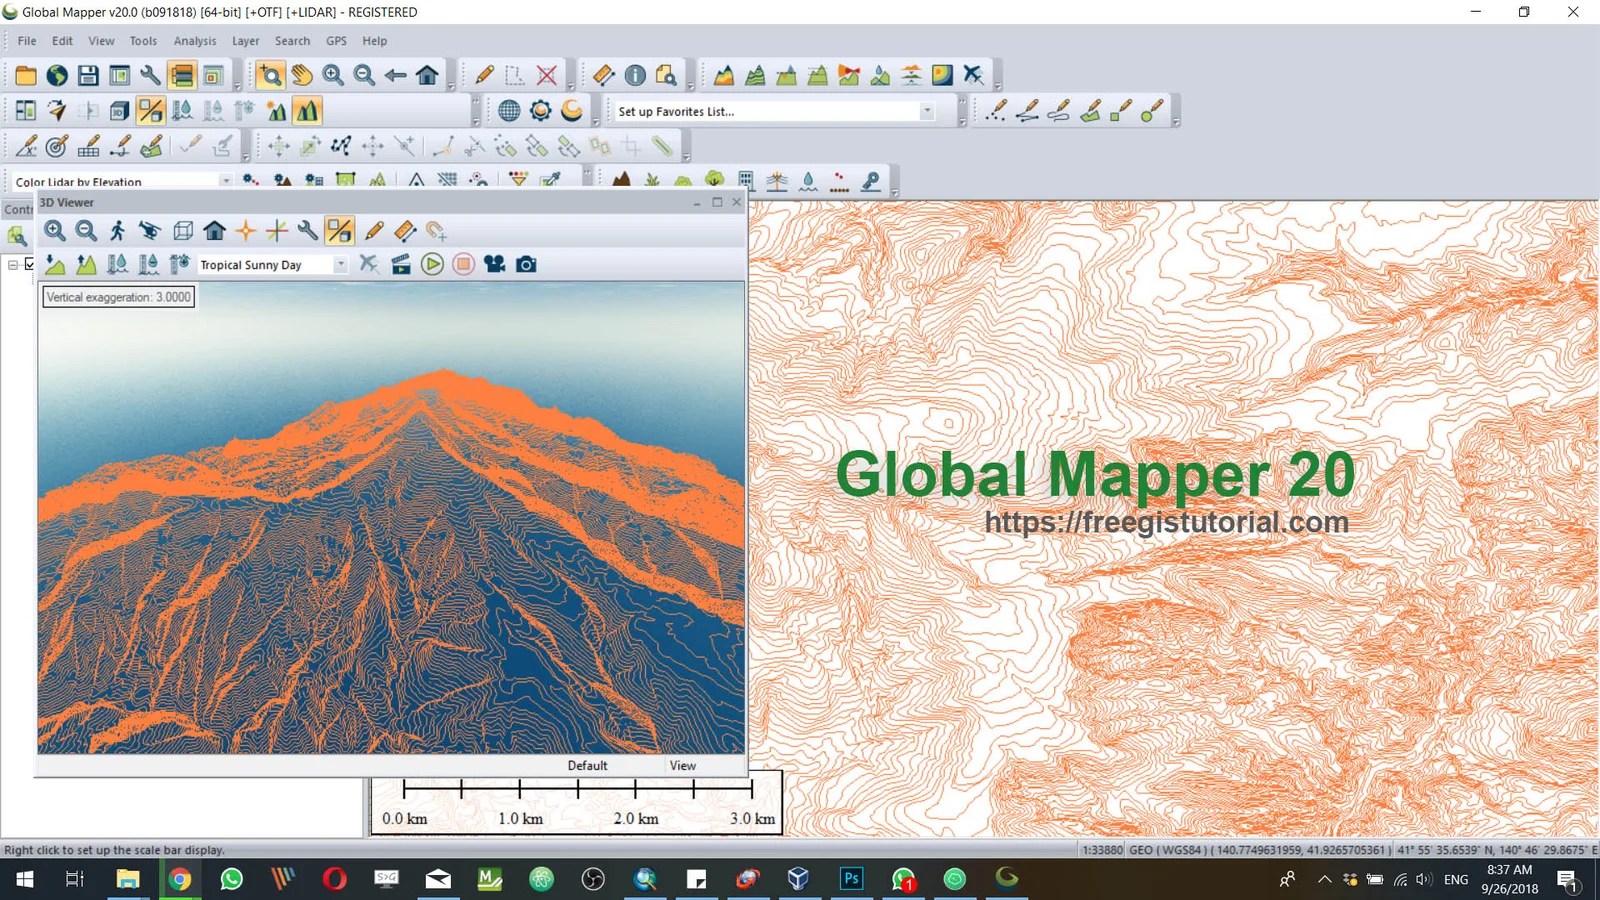The width and height of the screenshot is (1600, 900).
Task: Save the workspace with the floppy disk icon
Action: coord(88,75)
